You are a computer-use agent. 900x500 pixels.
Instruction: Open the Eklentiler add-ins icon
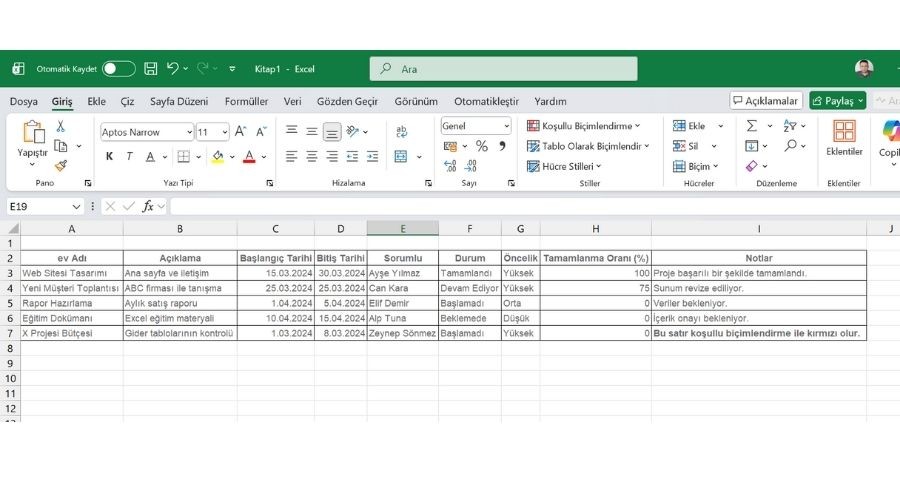coord(844,138)
